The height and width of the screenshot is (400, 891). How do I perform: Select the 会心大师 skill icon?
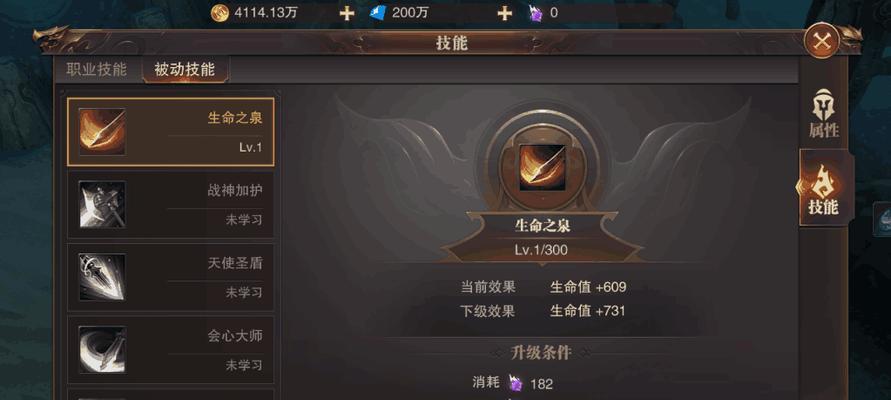coord(102,350)
